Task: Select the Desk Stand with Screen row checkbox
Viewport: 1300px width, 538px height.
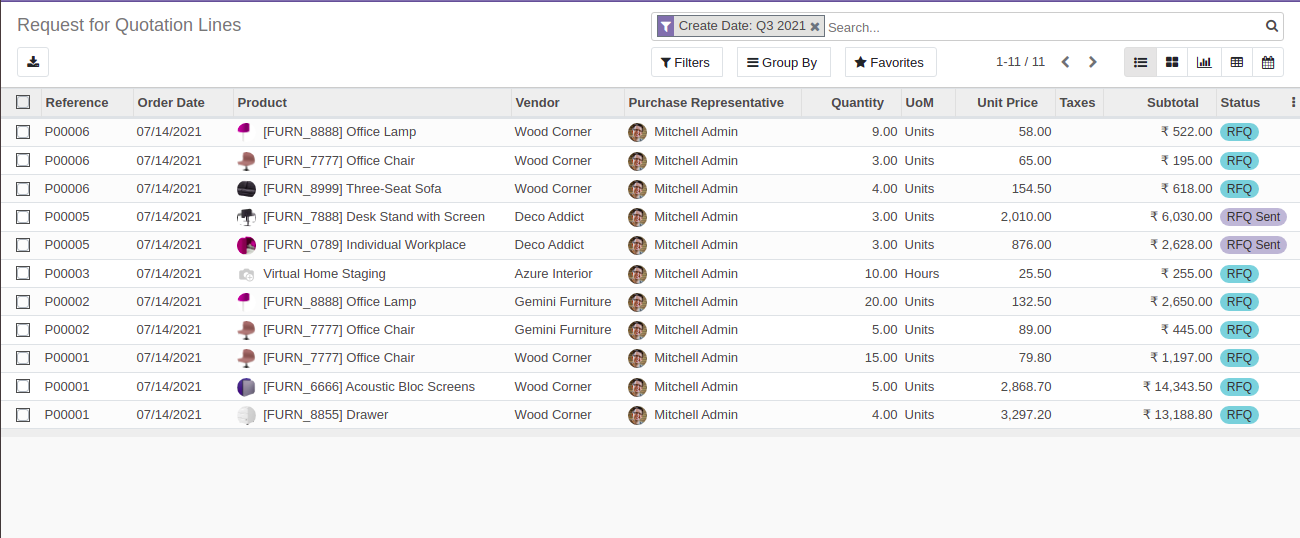Action: coord(23,217)
